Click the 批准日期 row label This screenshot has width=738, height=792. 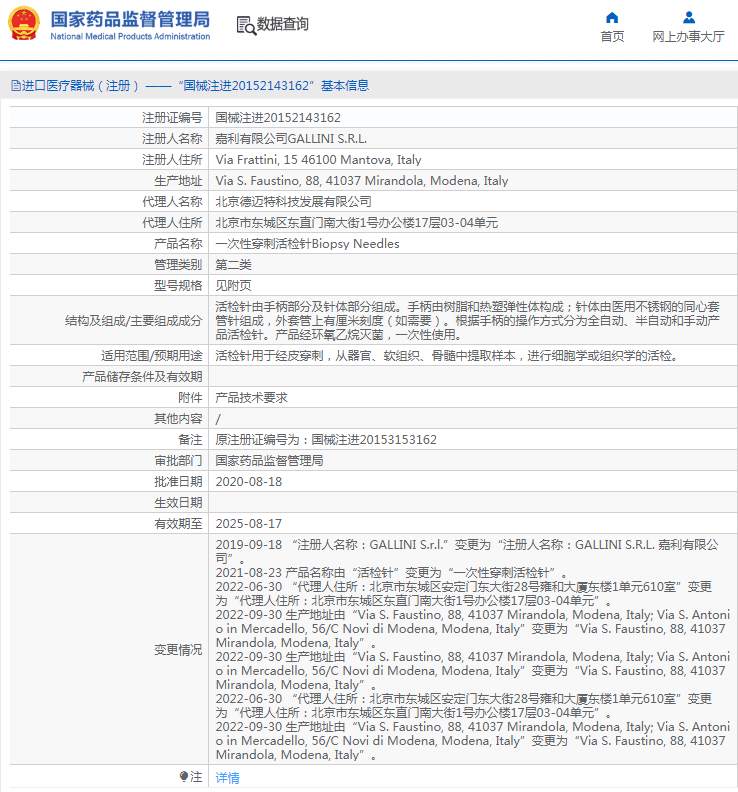(178, 482)
